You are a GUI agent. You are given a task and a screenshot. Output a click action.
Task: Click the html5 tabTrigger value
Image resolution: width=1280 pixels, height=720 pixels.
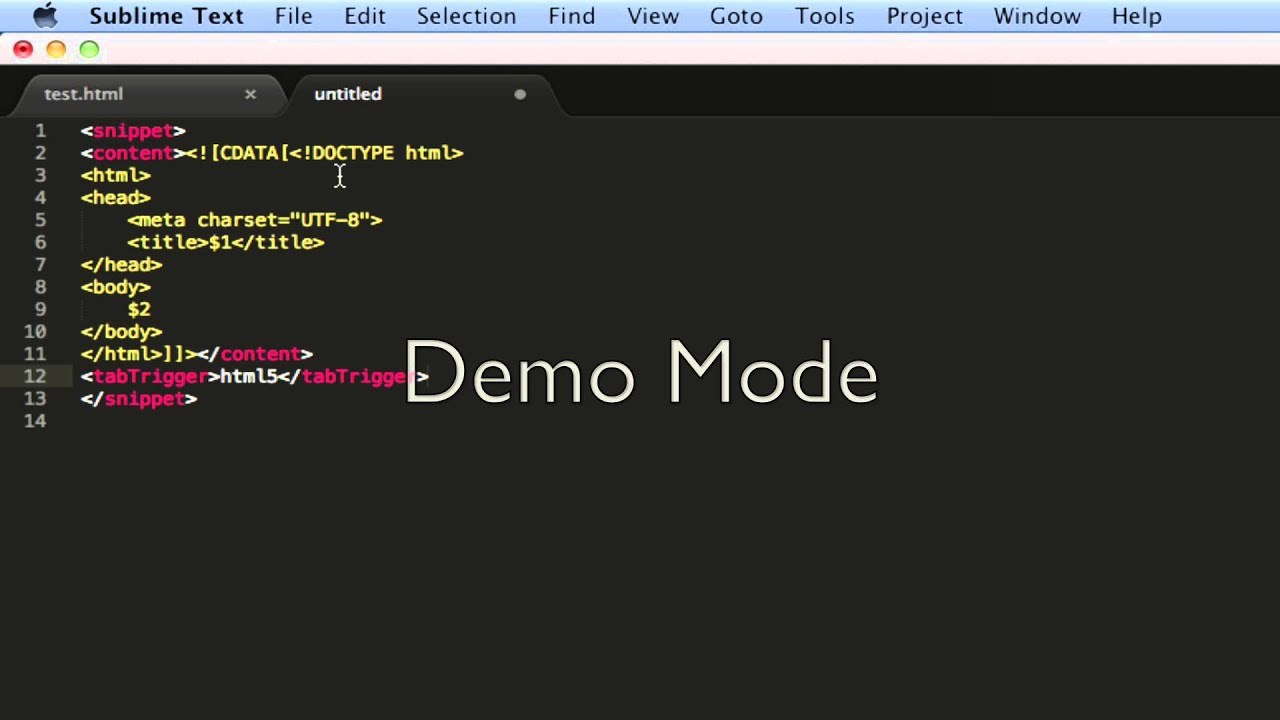pyautogui.click(x=249, y=376)
